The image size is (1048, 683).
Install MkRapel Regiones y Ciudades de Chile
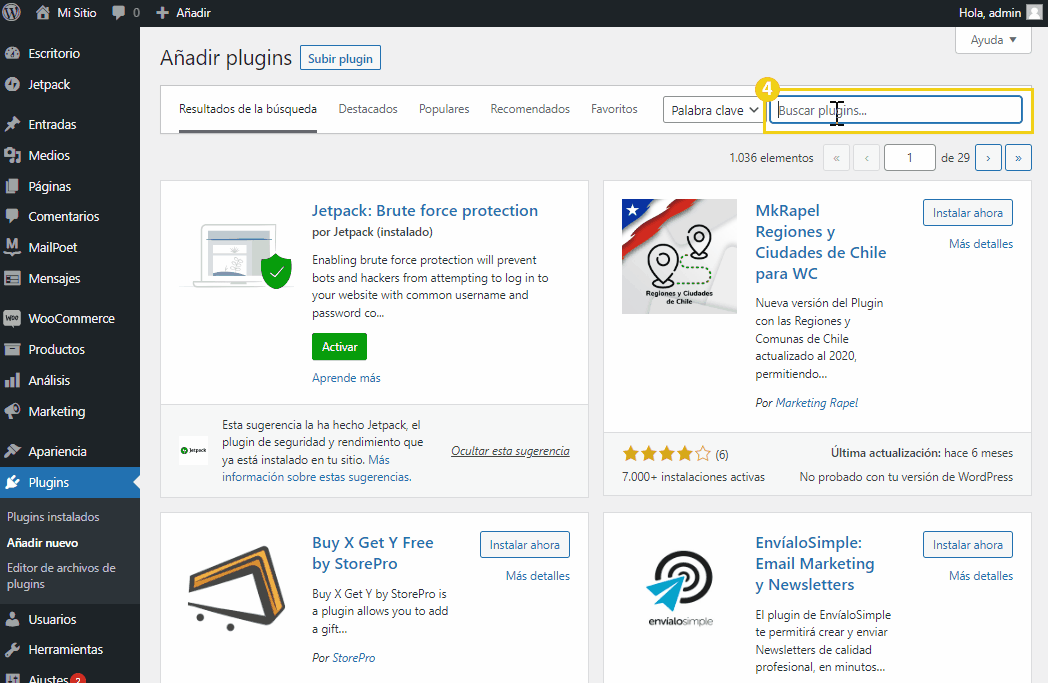tap(968, 213)
